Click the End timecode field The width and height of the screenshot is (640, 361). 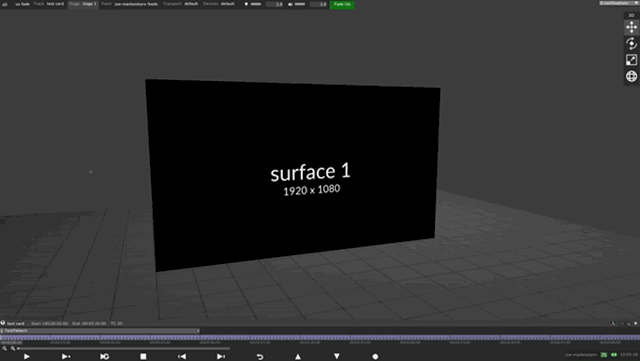pyautogui.click(x=89, y=323)
